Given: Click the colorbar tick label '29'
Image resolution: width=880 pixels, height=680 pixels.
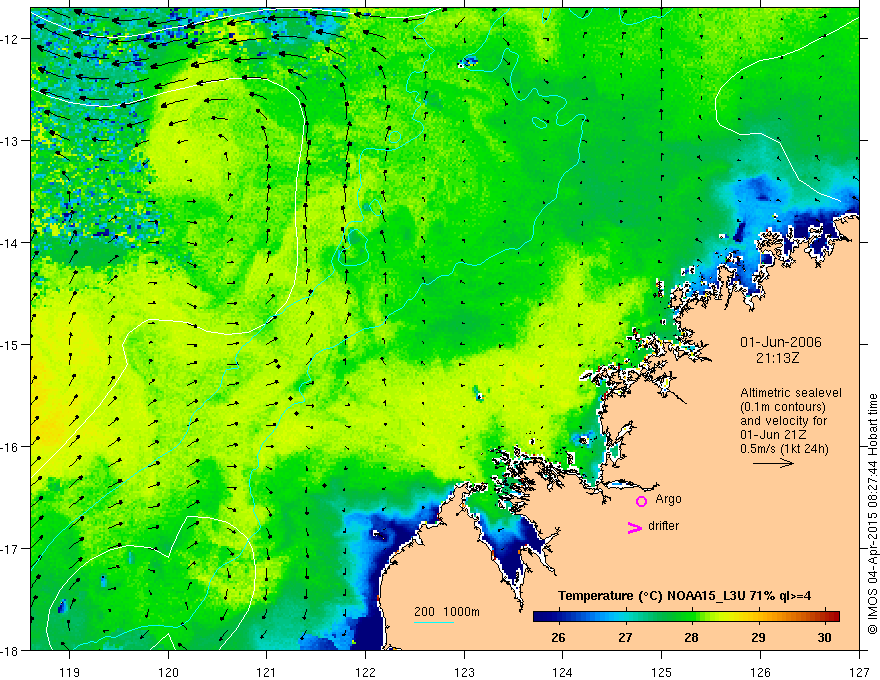Looking at the screenshot, I should tap(758, 637).
